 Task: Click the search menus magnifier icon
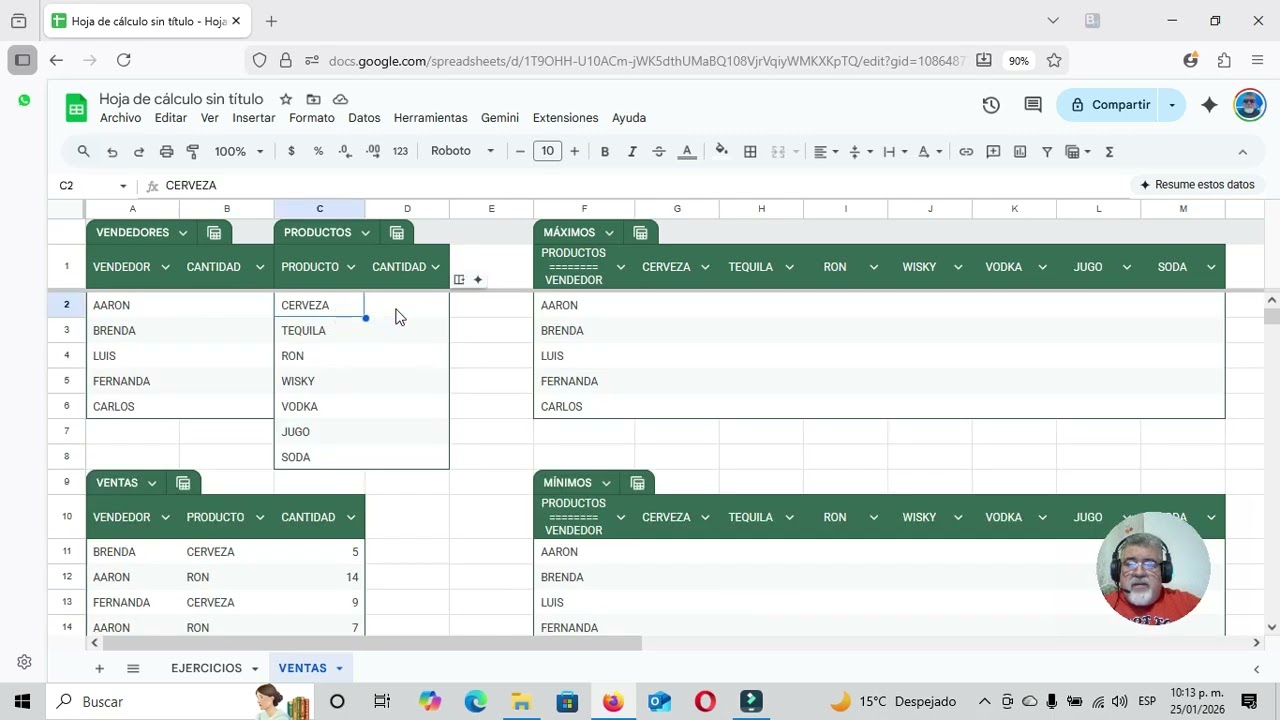(84, 152)
